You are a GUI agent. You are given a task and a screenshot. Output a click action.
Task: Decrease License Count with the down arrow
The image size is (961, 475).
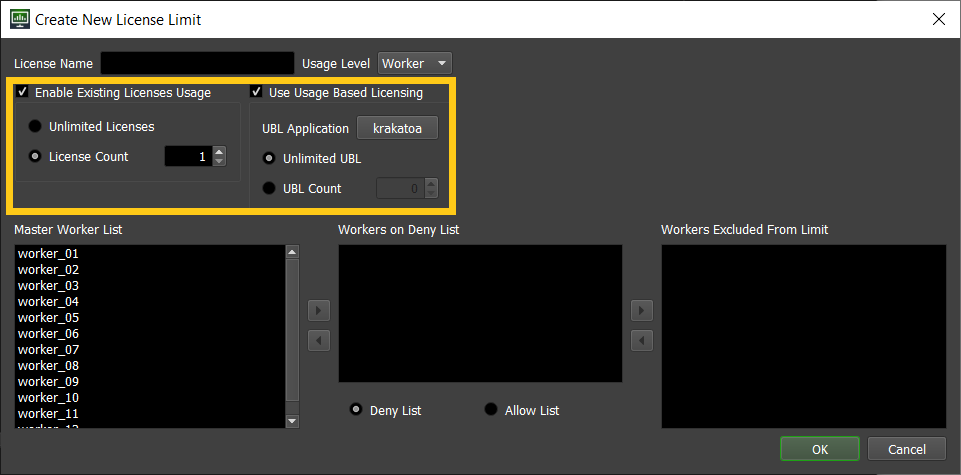[219, 161]
